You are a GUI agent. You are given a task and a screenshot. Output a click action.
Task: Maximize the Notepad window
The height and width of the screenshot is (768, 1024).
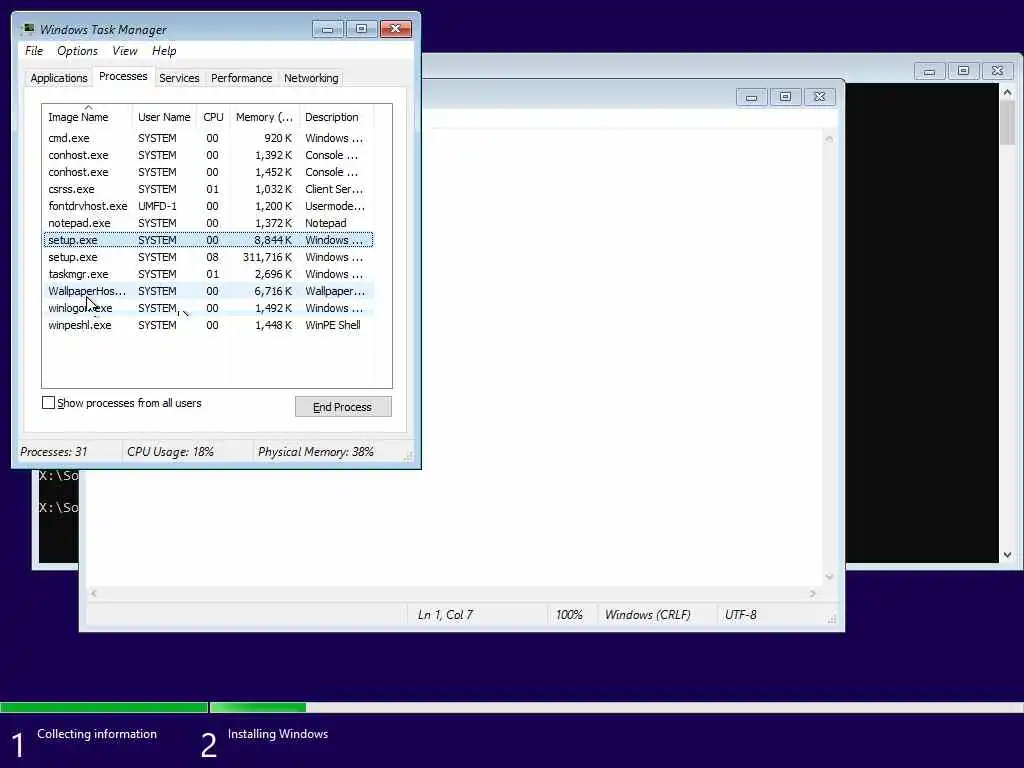(x=785, y=97)
